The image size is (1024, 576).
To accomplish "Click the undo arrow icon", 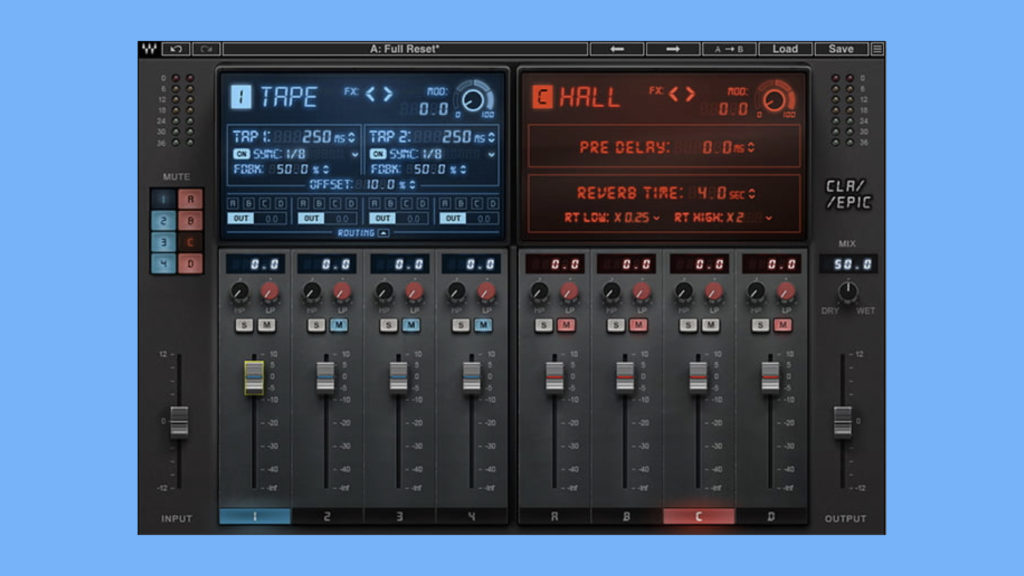I will tap(175, 48).
